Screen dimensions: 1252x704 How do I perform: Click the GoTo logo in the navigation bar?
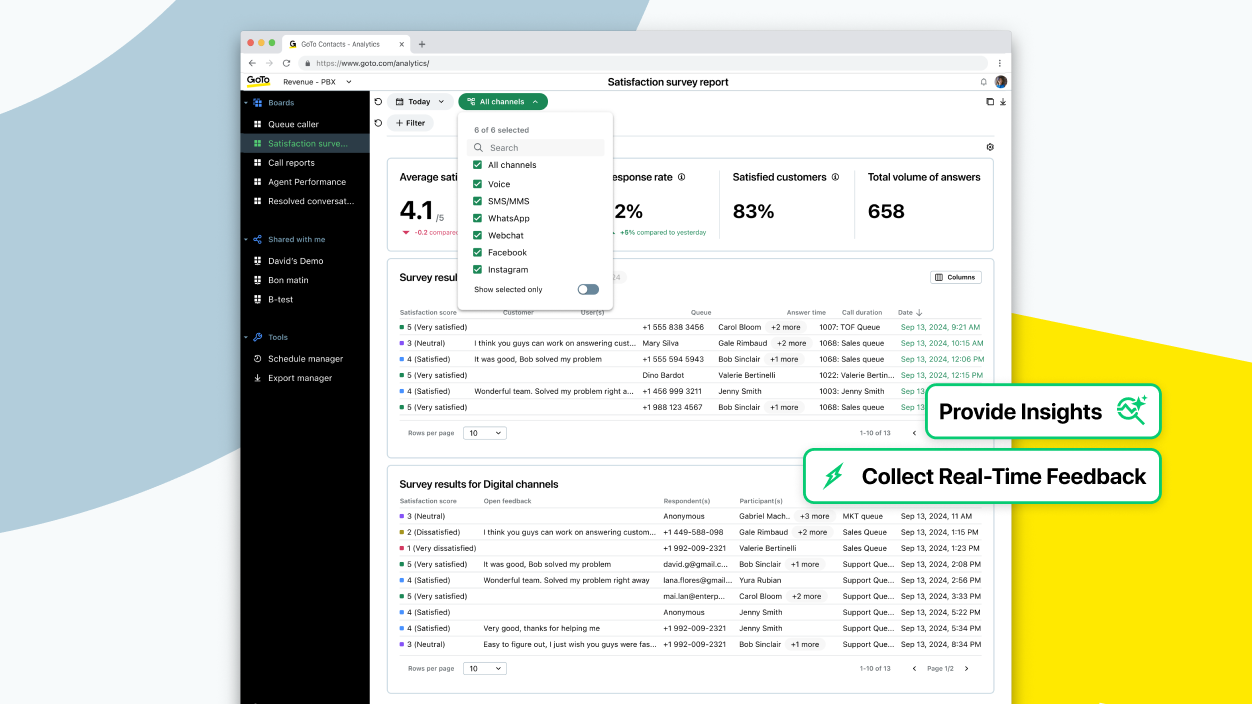pyautogui.click(x=257, y=81)
